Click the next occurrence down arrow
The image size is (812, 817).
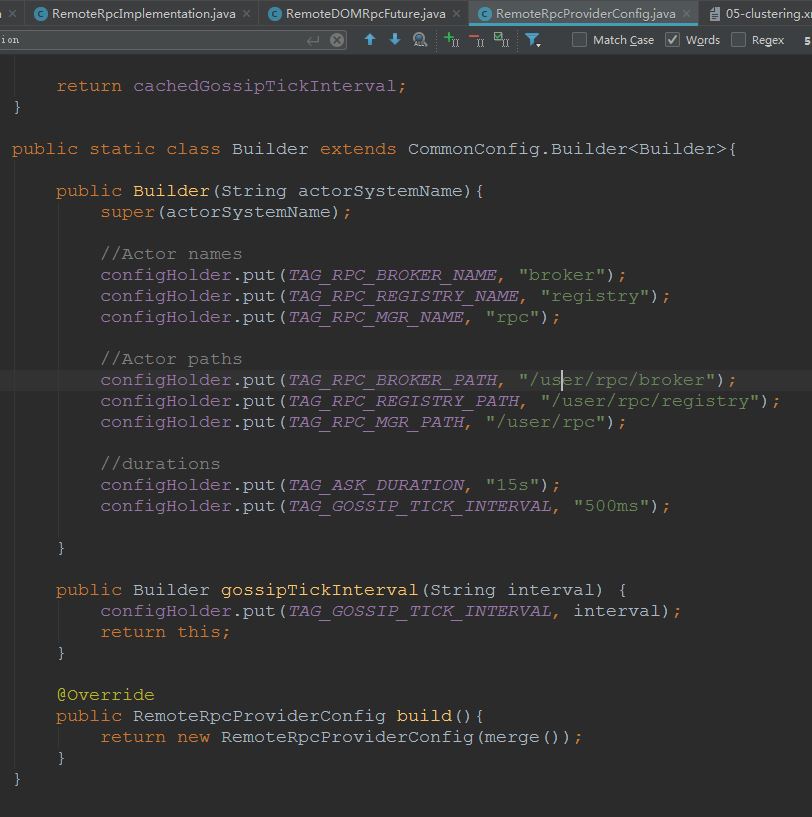click(x=394, y=40)
